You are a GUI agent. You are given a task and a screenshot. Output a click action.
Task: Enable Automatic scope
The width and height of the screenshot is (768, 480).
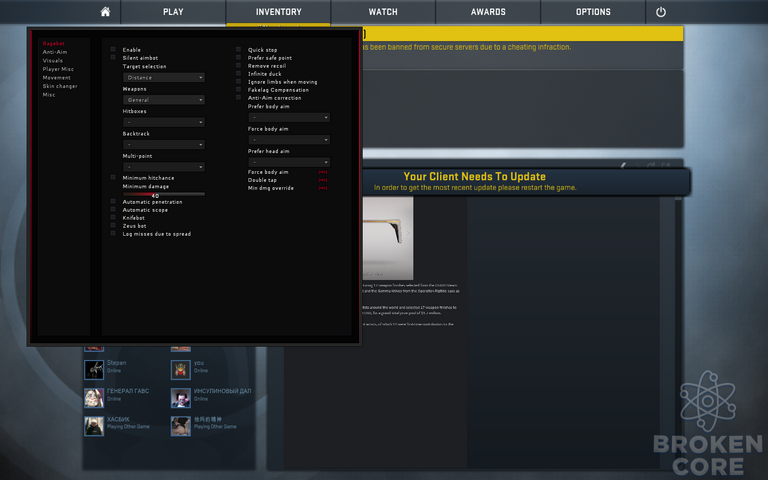pos(113,209)
